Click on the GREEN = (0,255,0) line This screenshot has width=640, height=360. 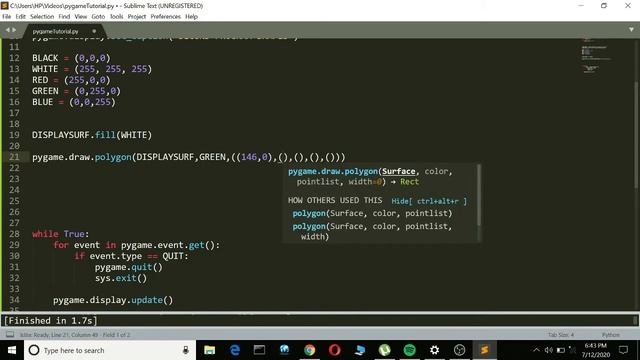(76, 91)
